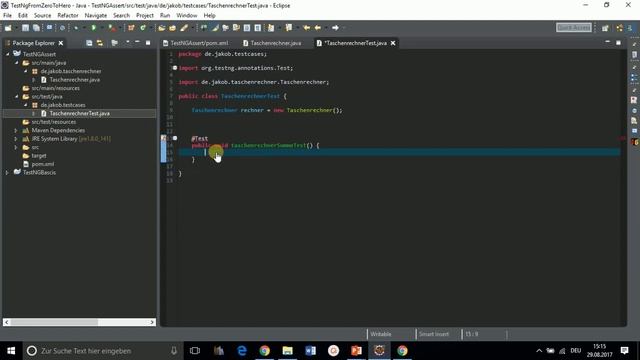This screenshot has height=360, width=640.
Task: Open File Explorer from the taskbar
Action: 287,351
